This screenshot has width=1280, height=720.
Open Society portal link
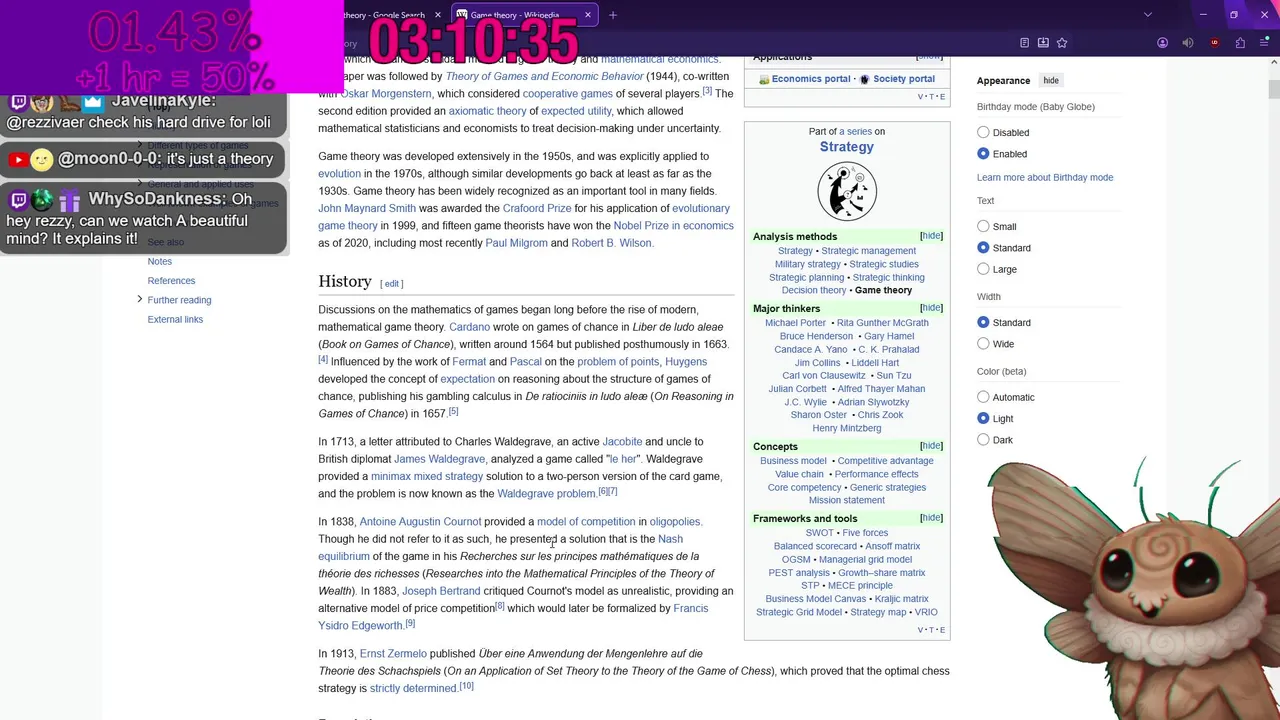904,79
